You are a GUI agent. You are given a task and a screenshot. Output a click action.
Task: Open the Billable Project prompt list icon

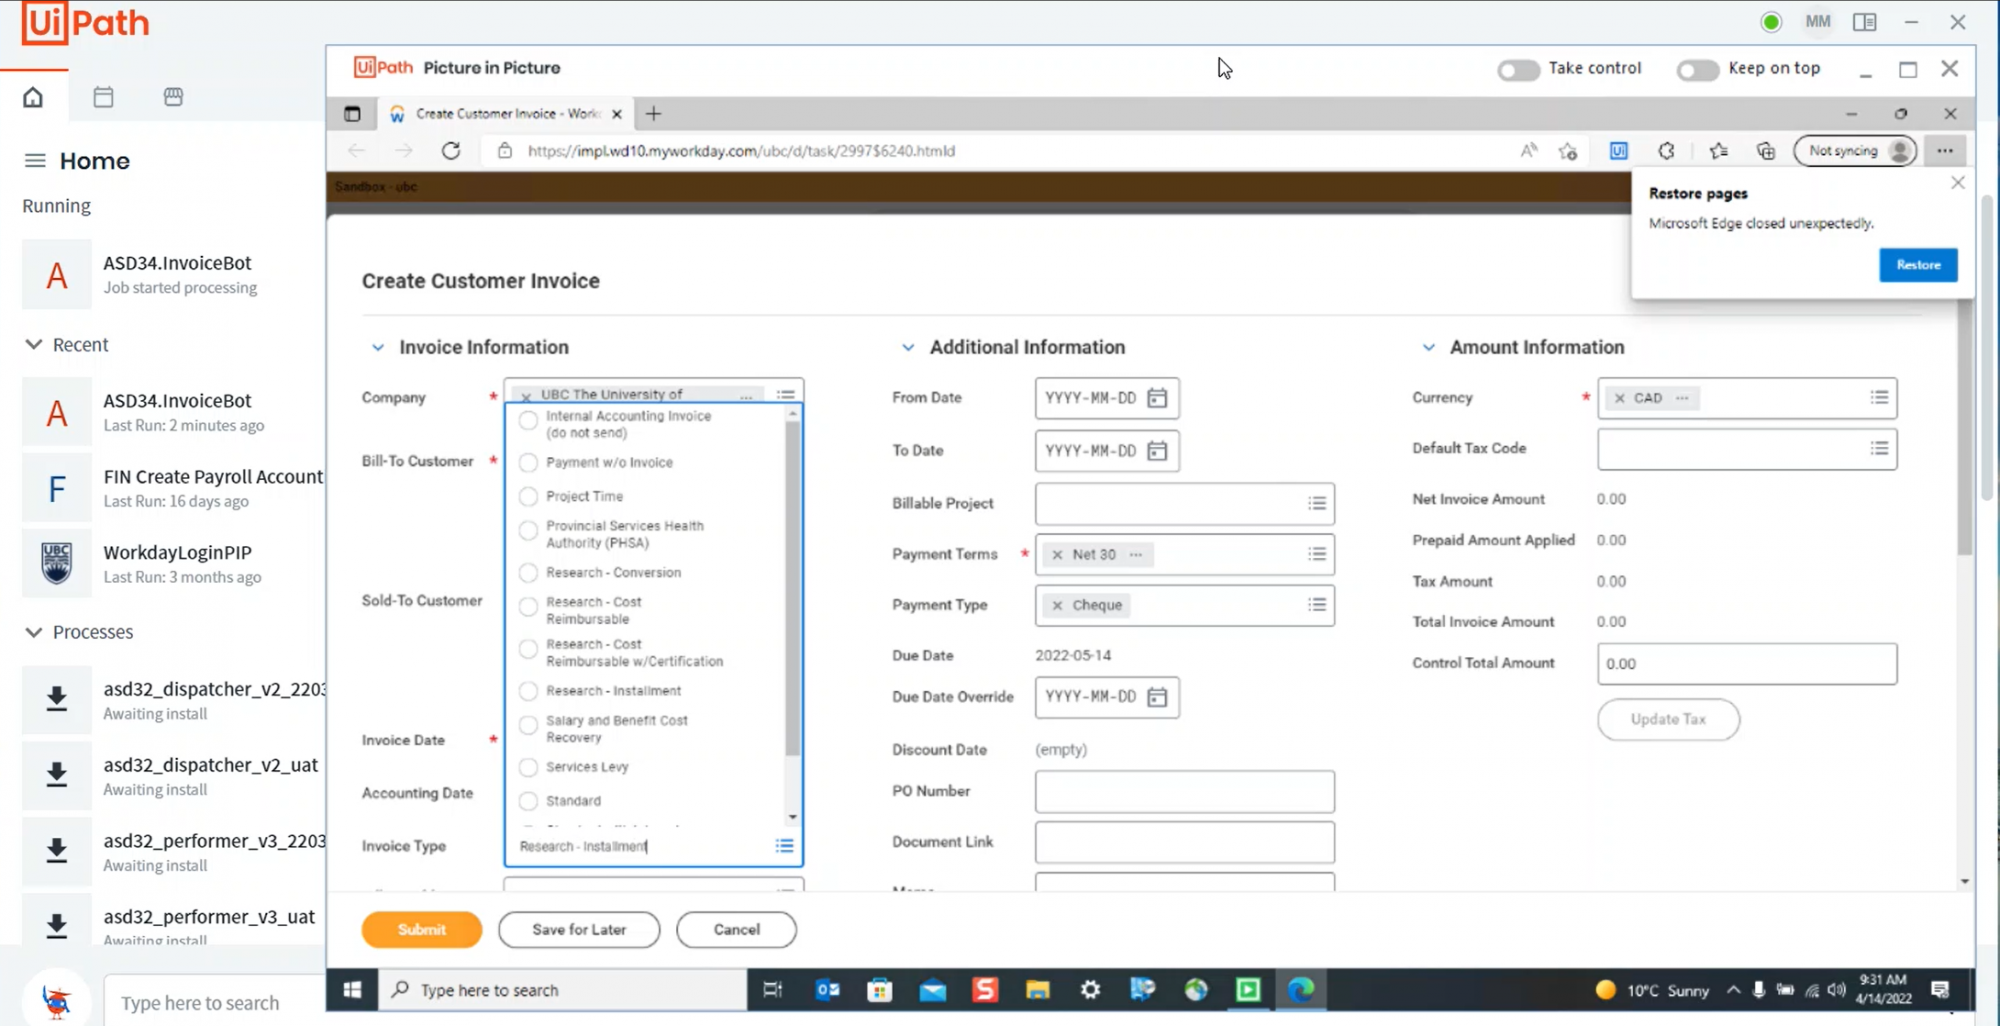(1317, 504)
